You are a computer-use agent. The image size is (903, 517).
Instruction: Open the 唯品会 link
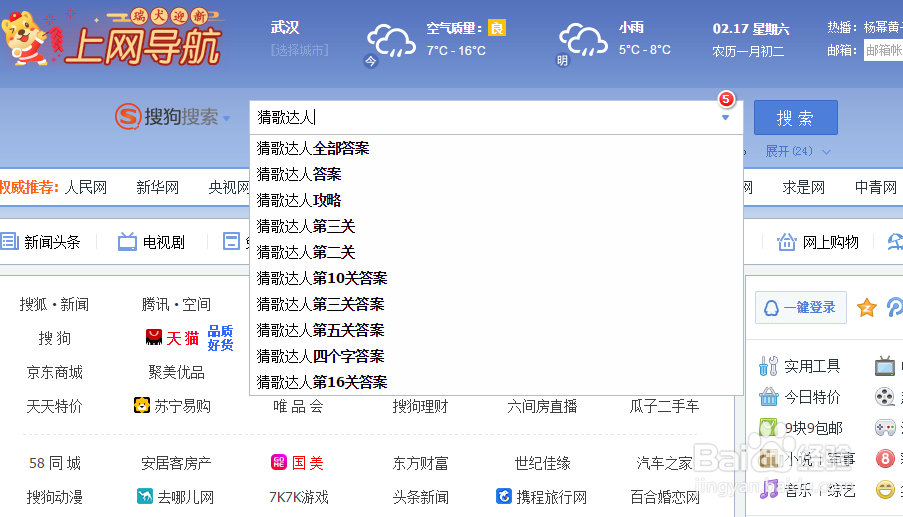click(298, 406)
